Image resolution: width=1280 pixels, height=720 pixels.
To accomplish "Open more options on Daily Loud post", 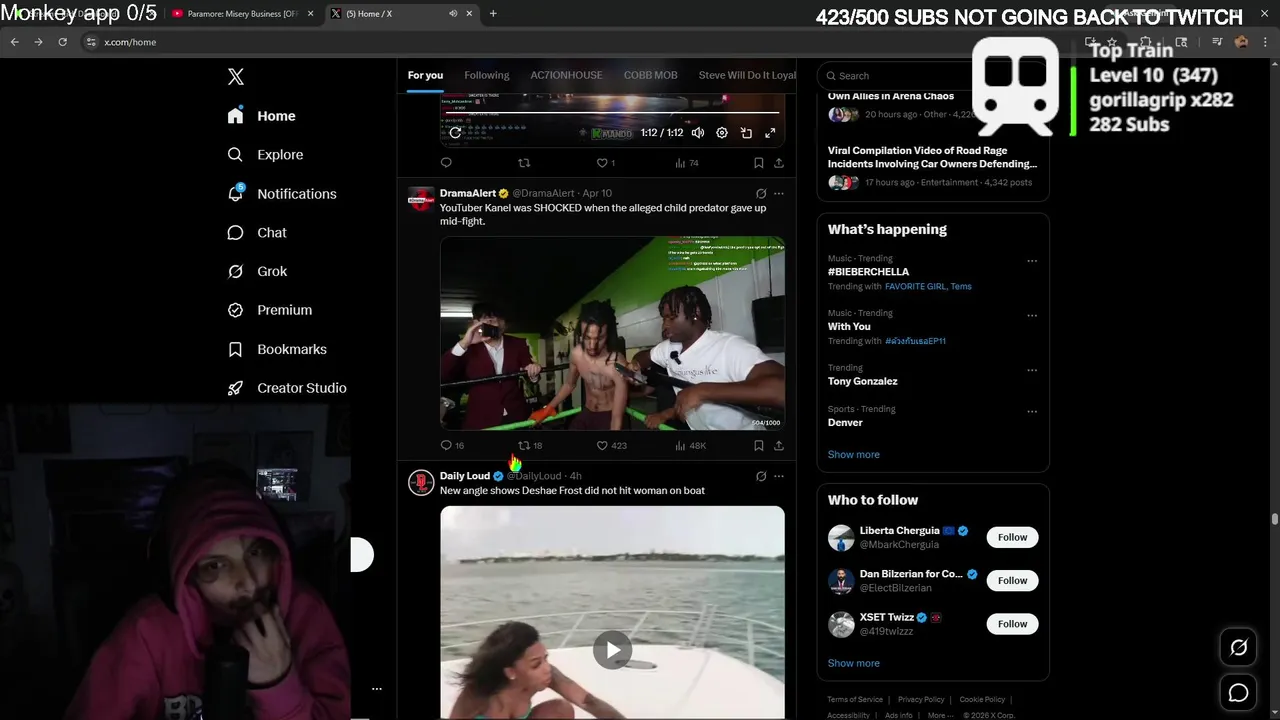I will [x=779, y=476].
